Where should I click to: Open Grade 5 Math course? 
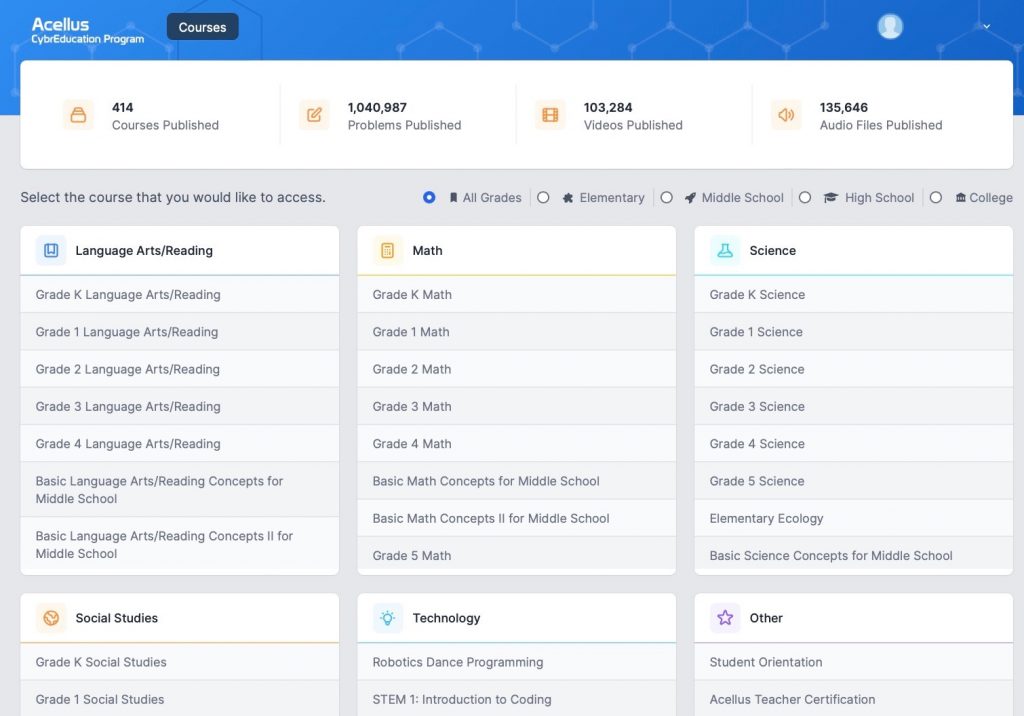pos(517,555)
